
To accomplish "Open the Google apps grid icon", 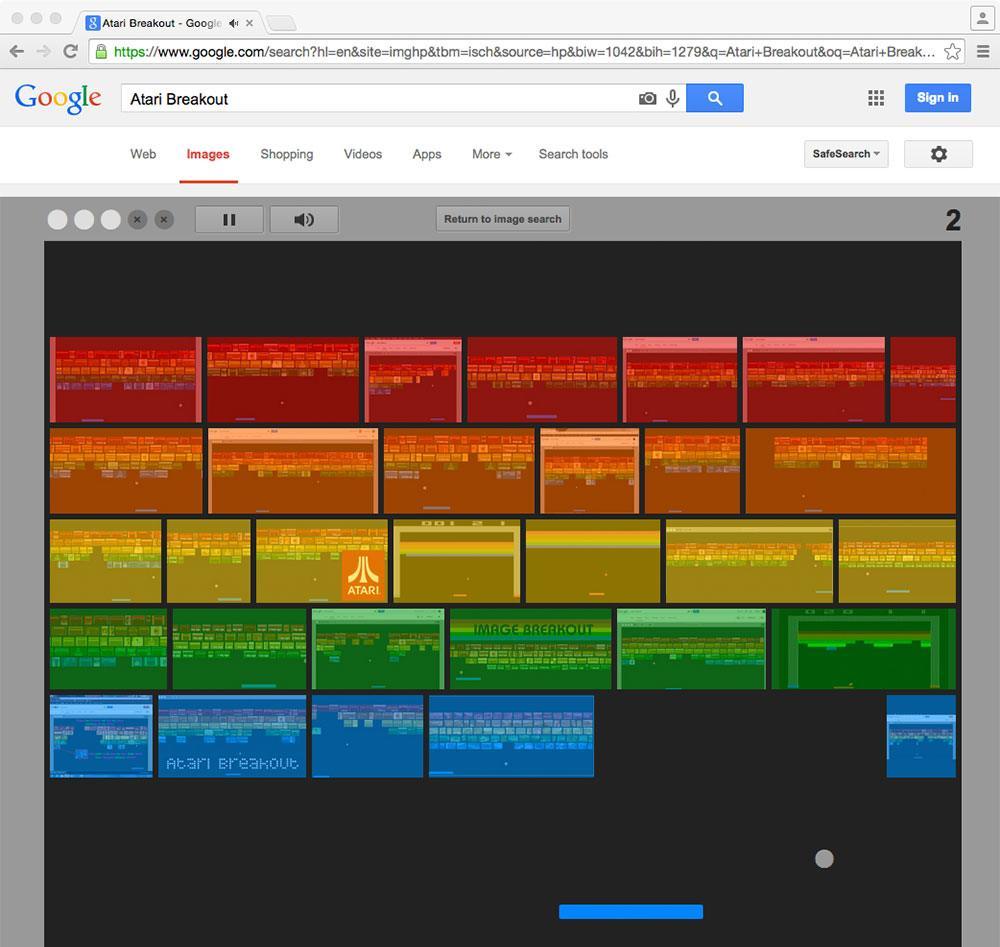I will pyautogui.click(x=876, y=98).
